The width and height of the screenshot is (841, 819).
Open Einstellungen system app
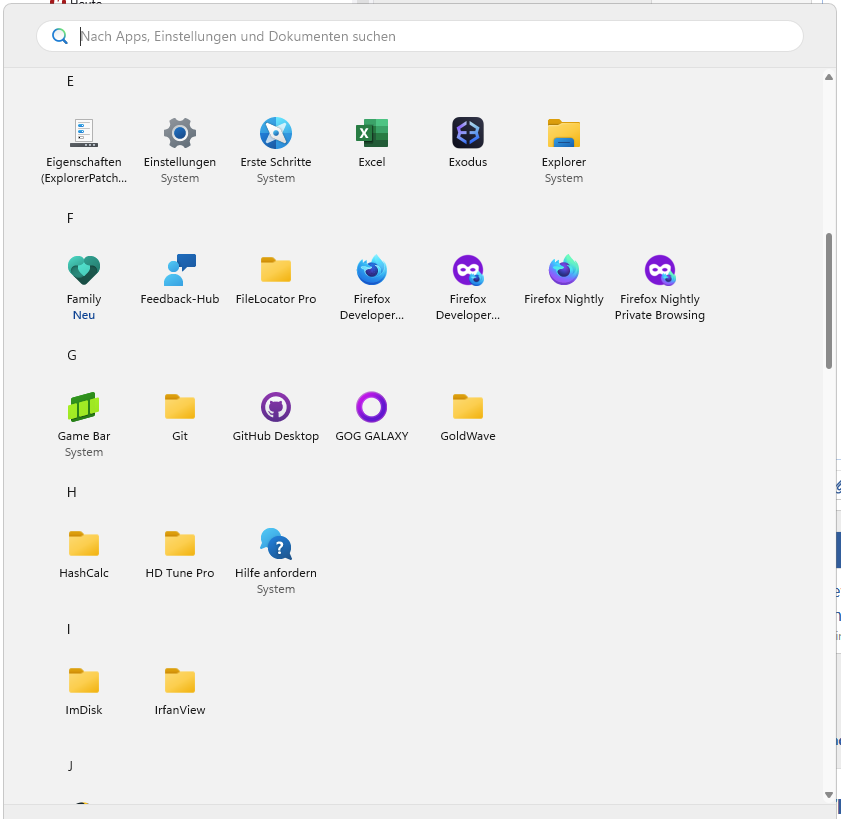click(180, 150)
